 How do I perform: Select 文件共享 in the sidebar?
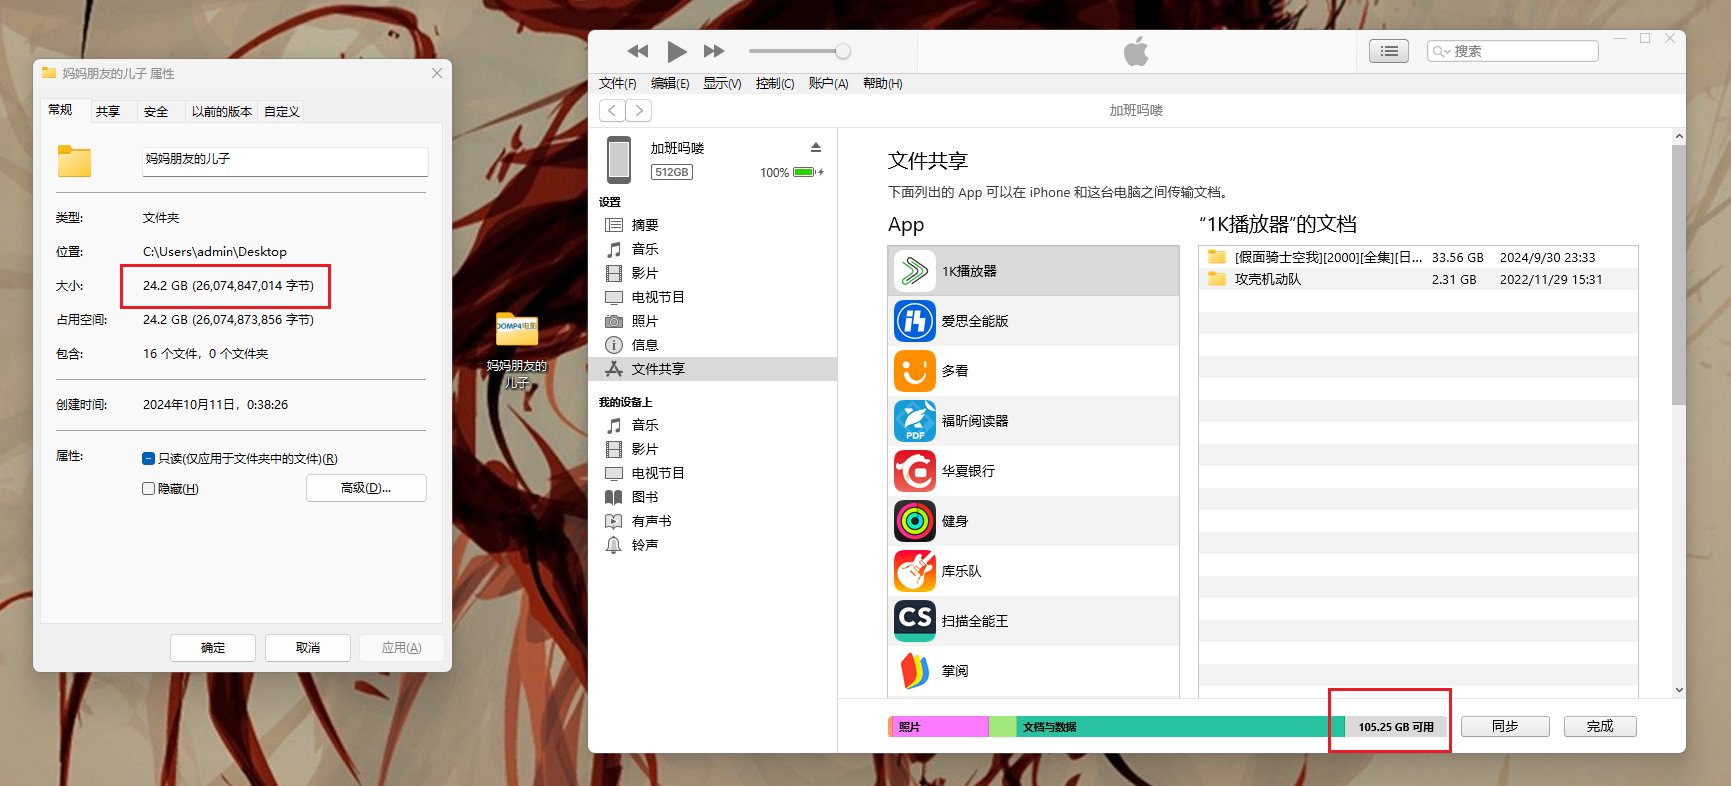(658, 369)
